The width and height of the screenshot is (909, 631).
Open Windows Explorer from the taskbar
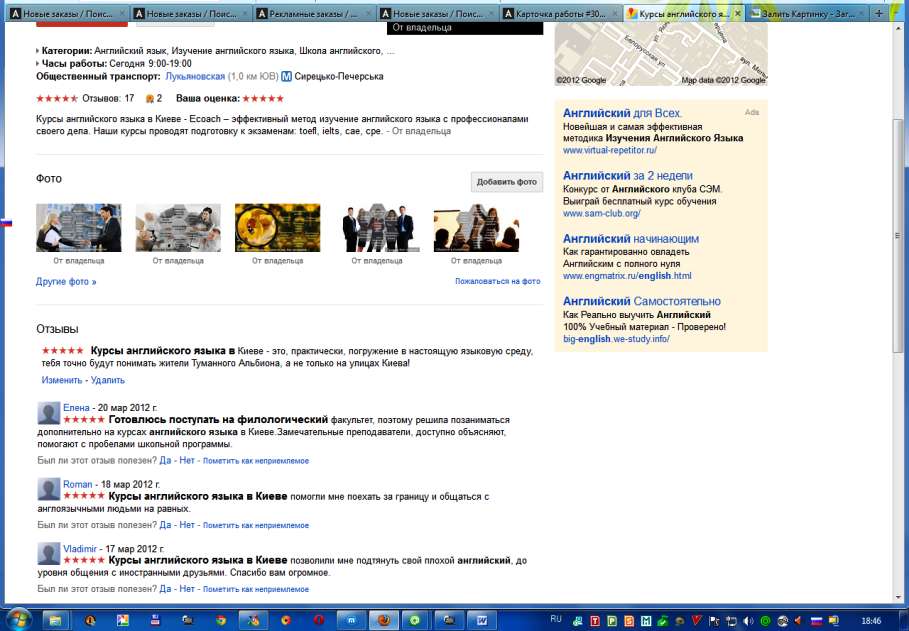54,620
